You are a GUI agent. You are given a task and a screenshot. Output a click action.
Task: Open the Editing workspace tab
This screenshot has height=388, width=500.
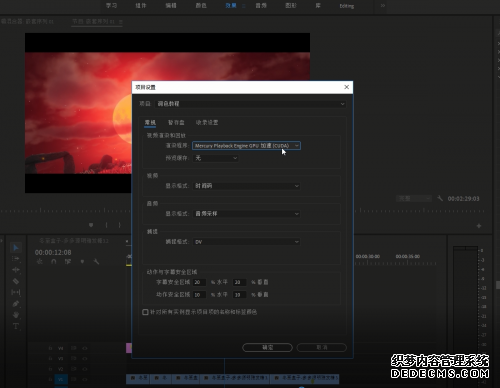347,6
